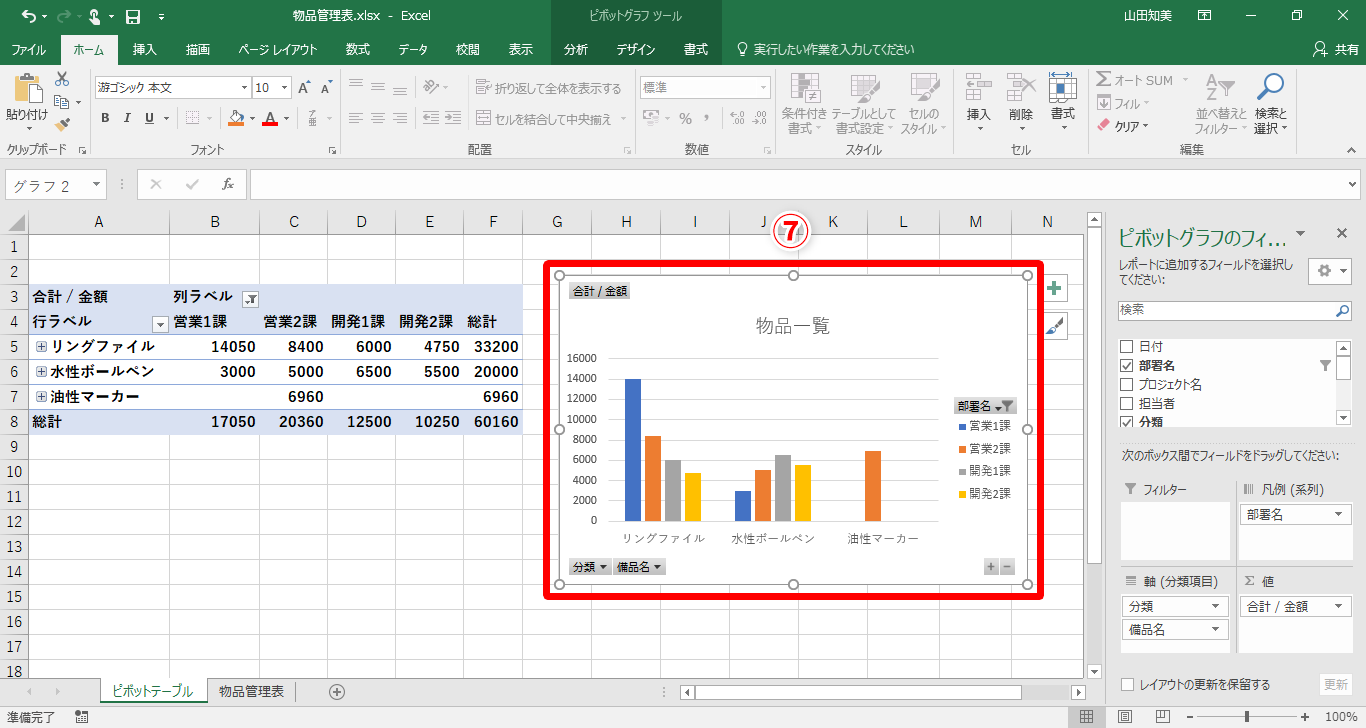The height and width of the screenshot is (728, 1366).
Task: Open chart elements plus button
Action: coord(1056,289)
